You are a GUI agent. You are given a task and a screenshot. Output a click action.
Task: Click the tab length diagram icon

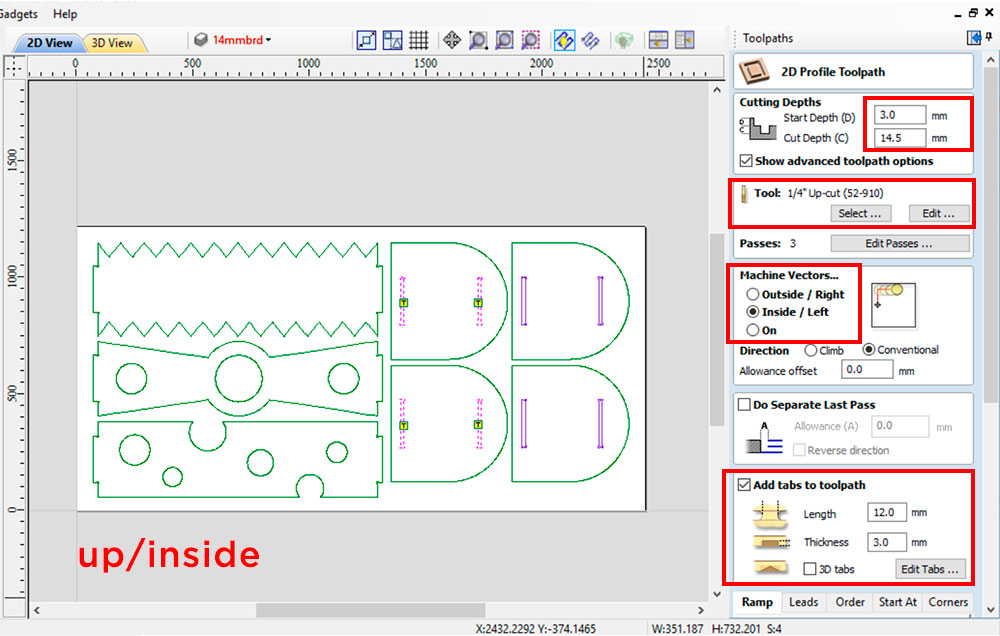770,515
